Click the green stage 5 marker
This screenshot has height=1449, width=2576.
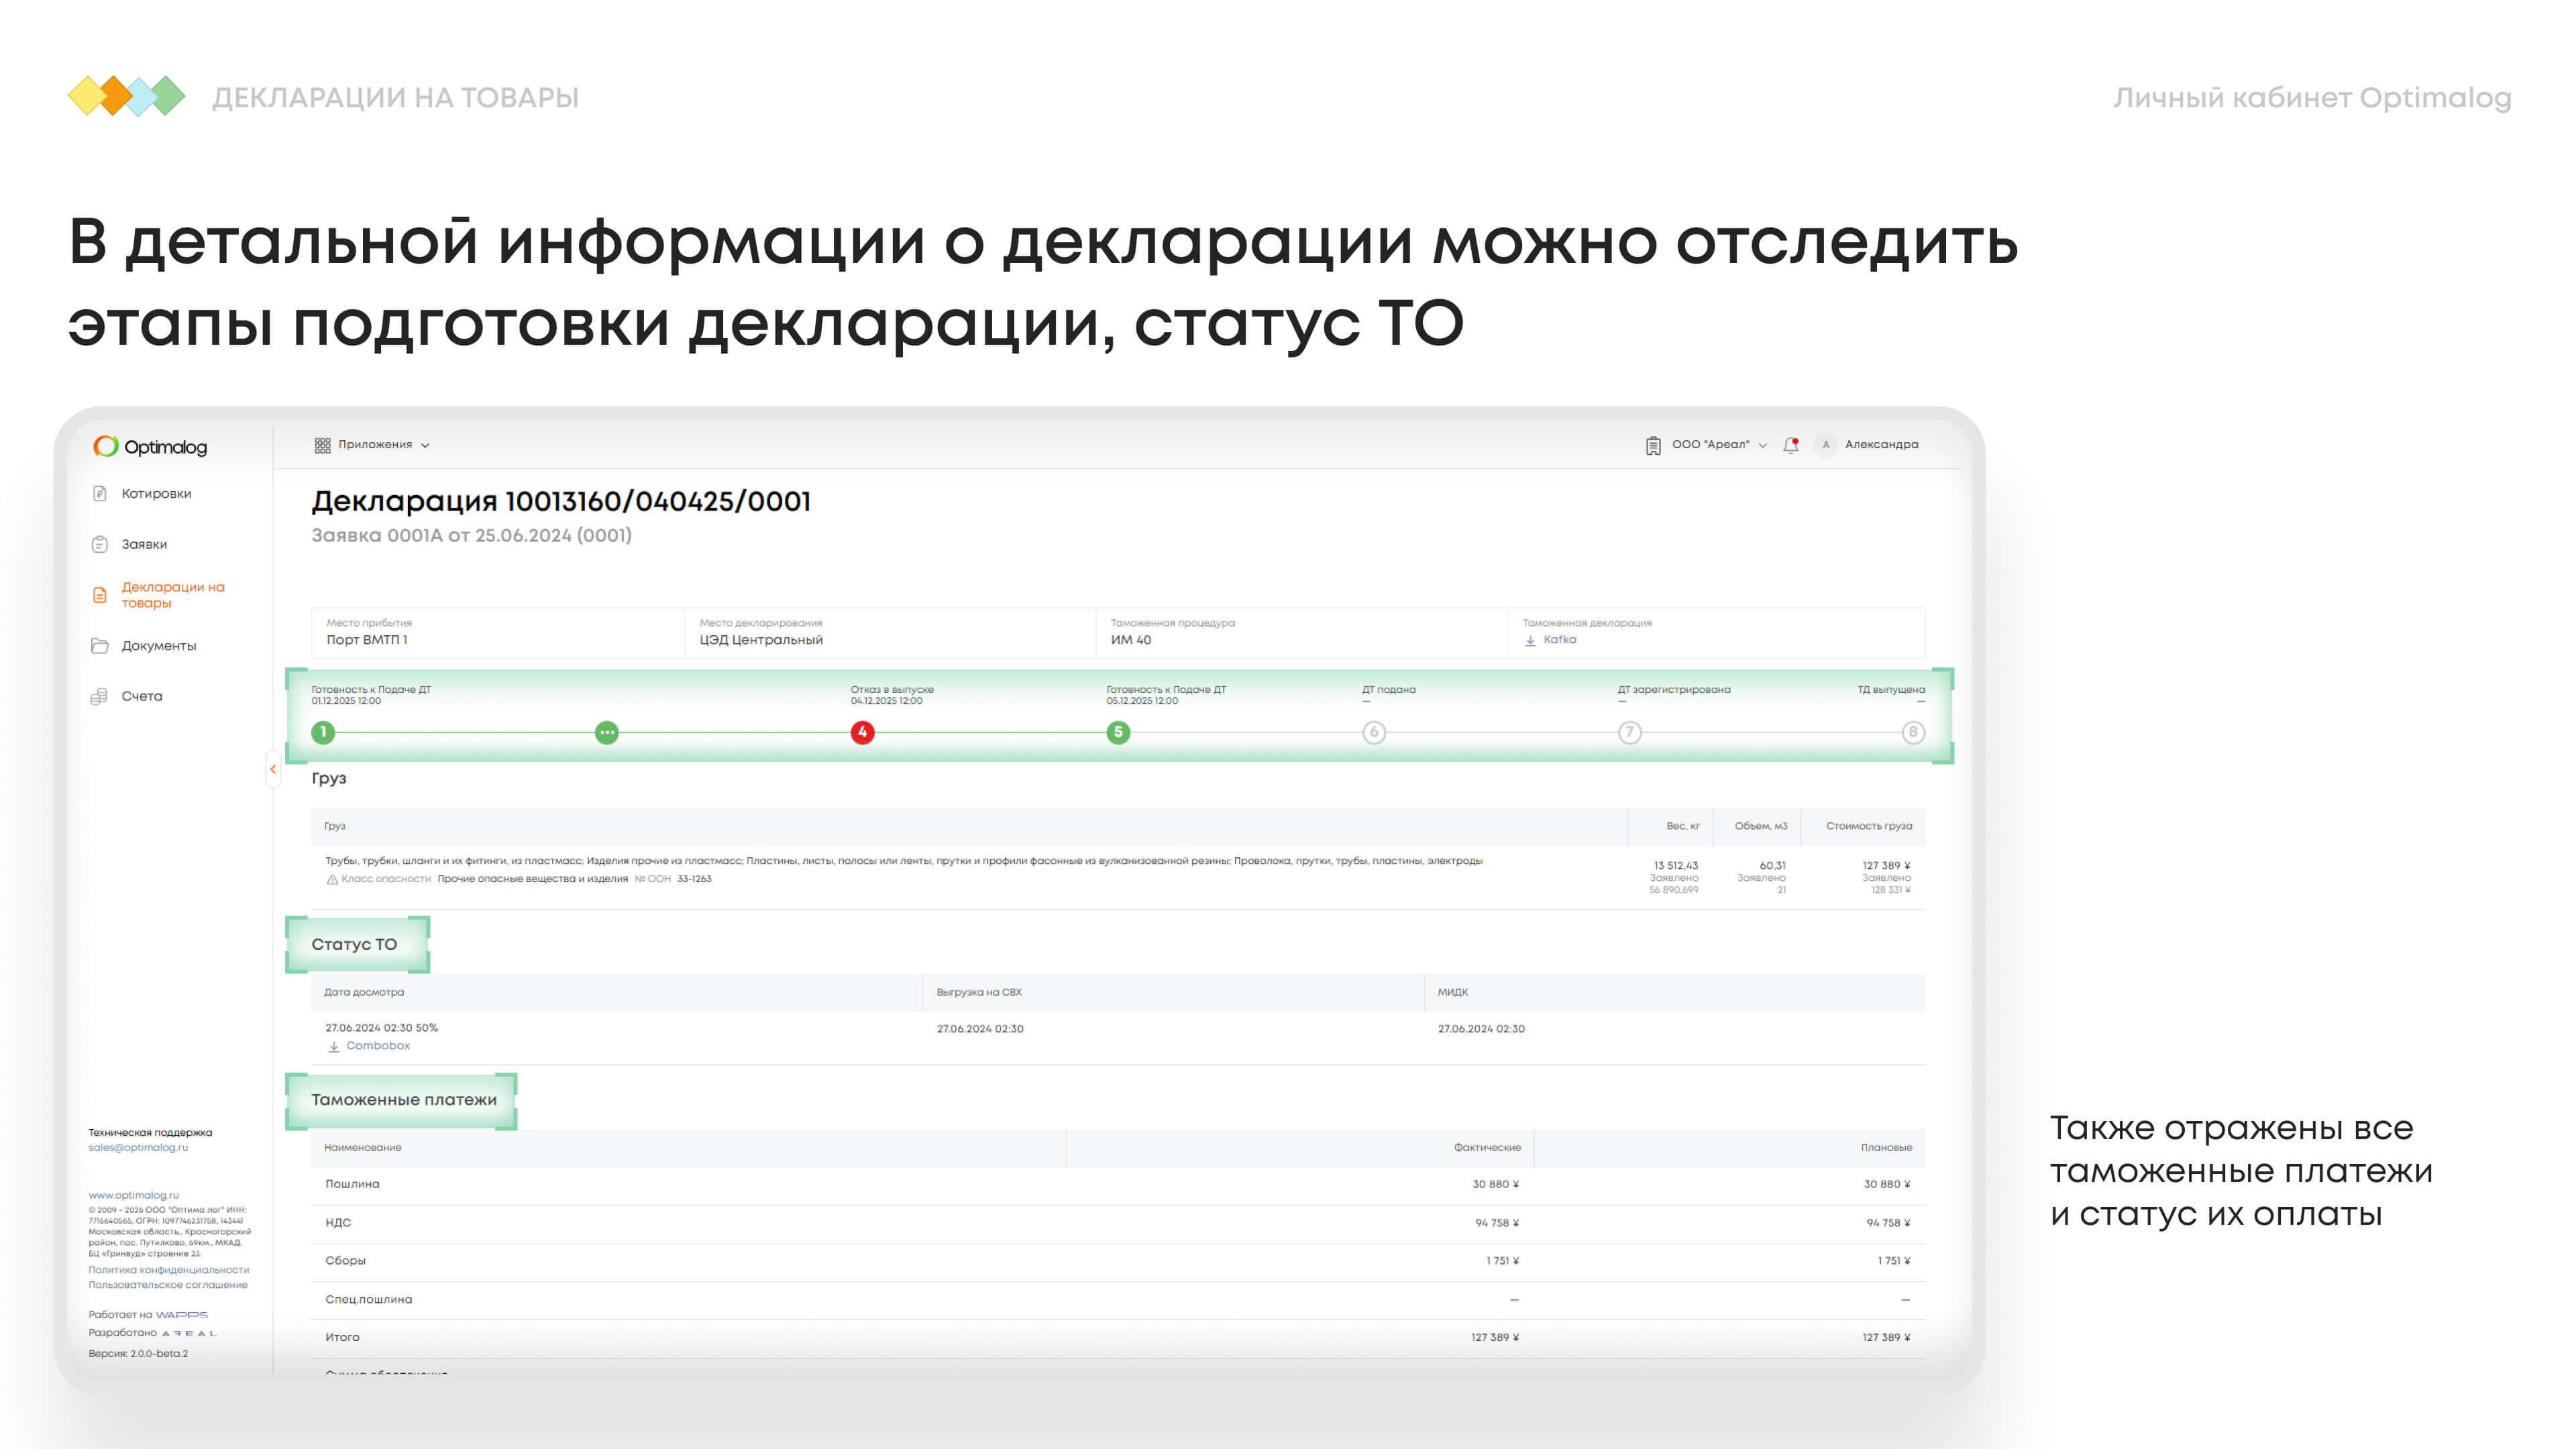tap(1118, 732)
